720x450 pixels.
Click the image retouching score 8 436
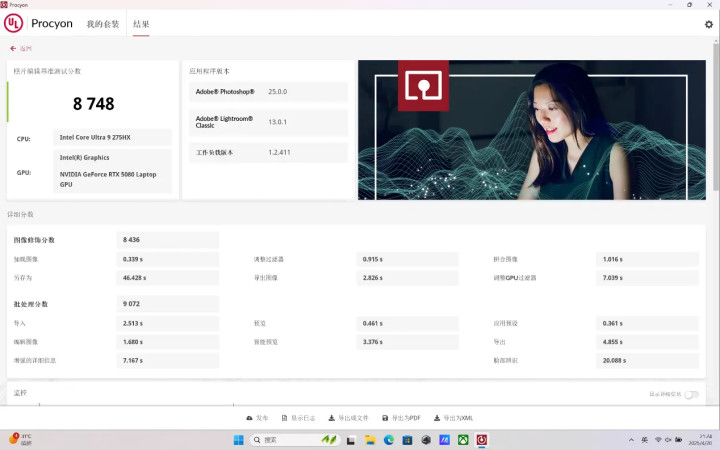pyautogui.click(x=131, y=240)
